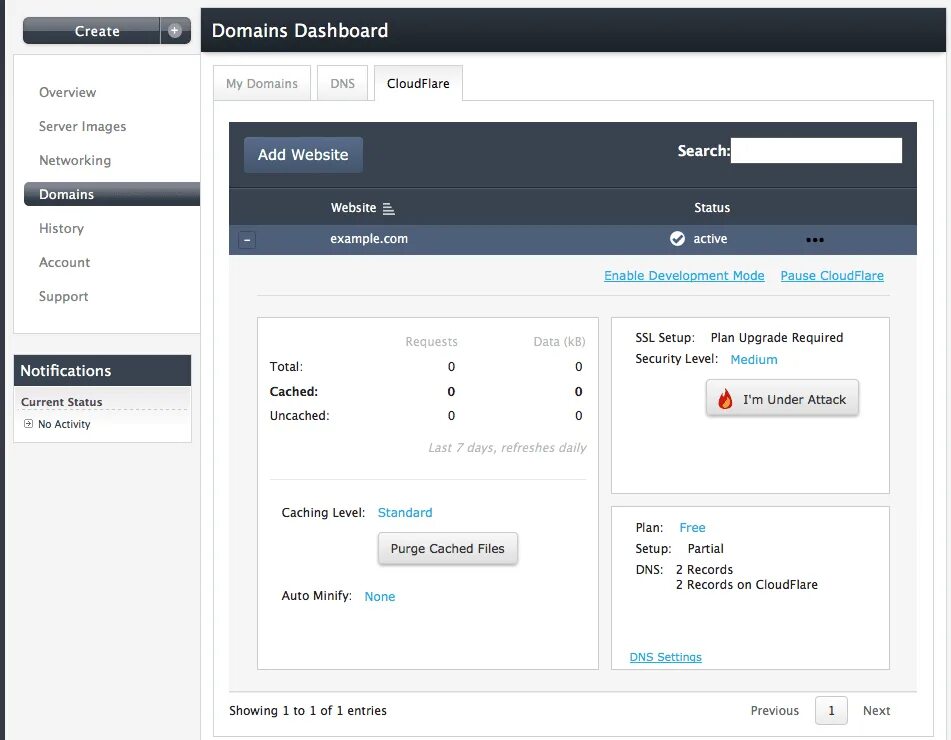This screenshot has height=740, width=951.
Task: Click the Status column header
Action: pos(711,207)
